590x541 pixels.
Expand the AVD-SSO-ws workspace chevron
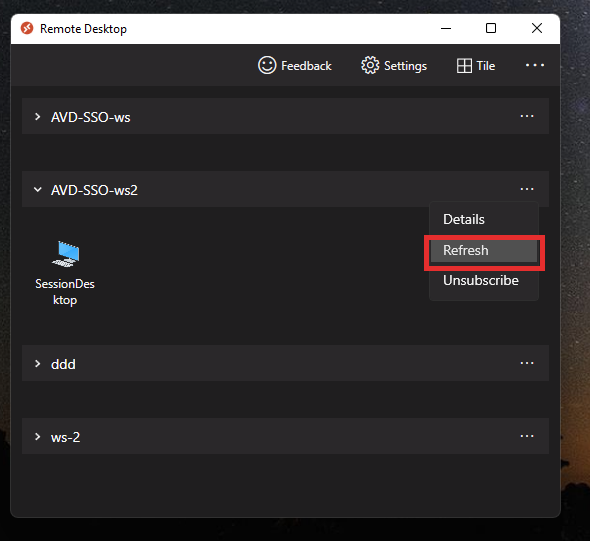tap(37, 117)
